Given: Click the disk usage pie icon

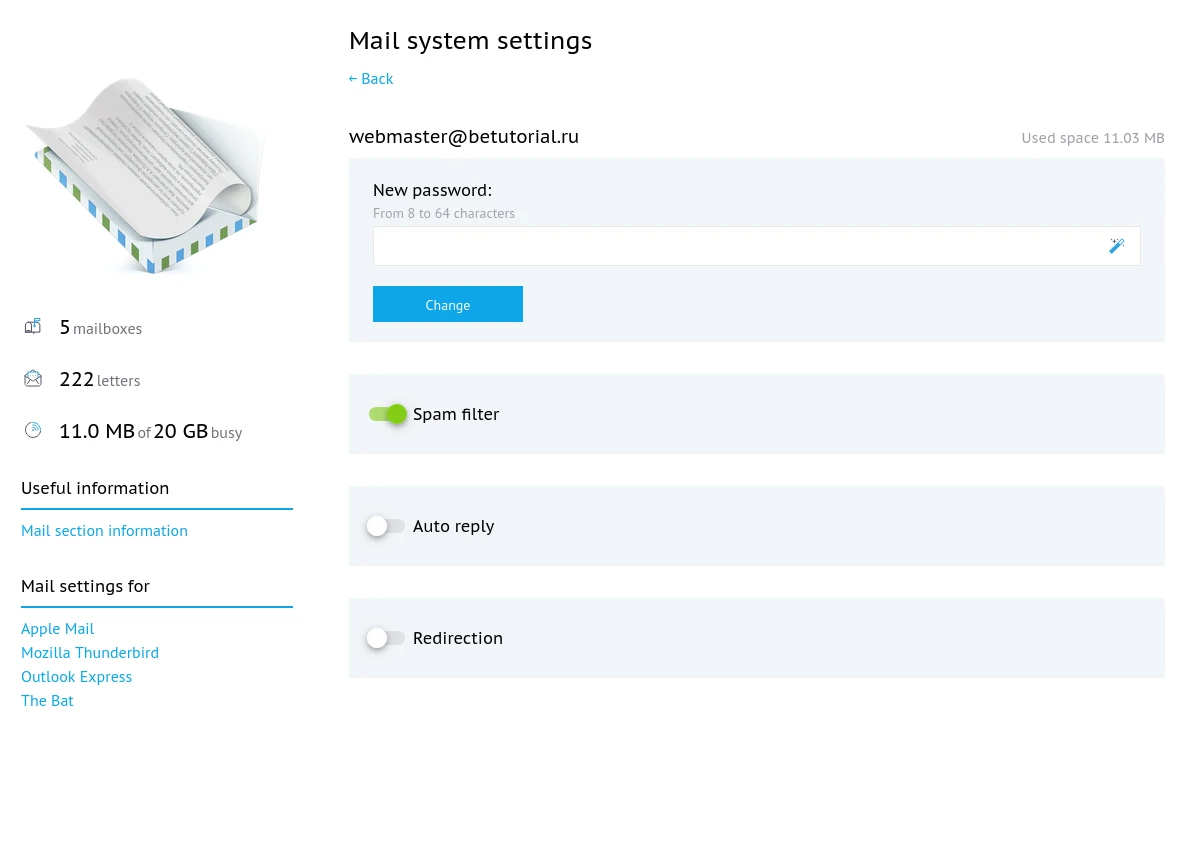Looking at the screenshot, I should coord(33,431).
